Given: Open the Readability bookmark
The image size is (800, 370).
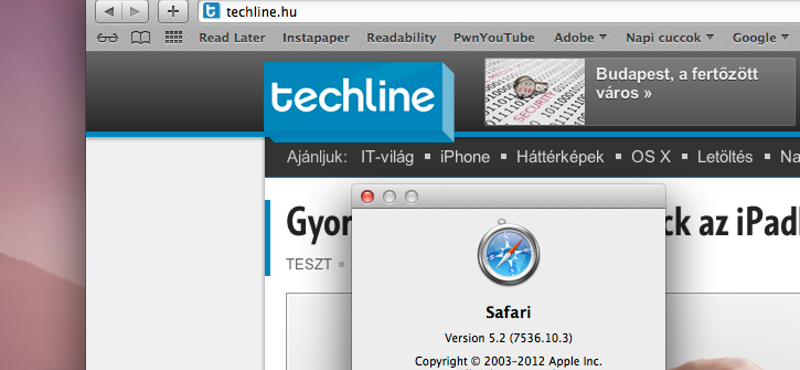Looking at the screenshot, I should [x=402, y=38].
